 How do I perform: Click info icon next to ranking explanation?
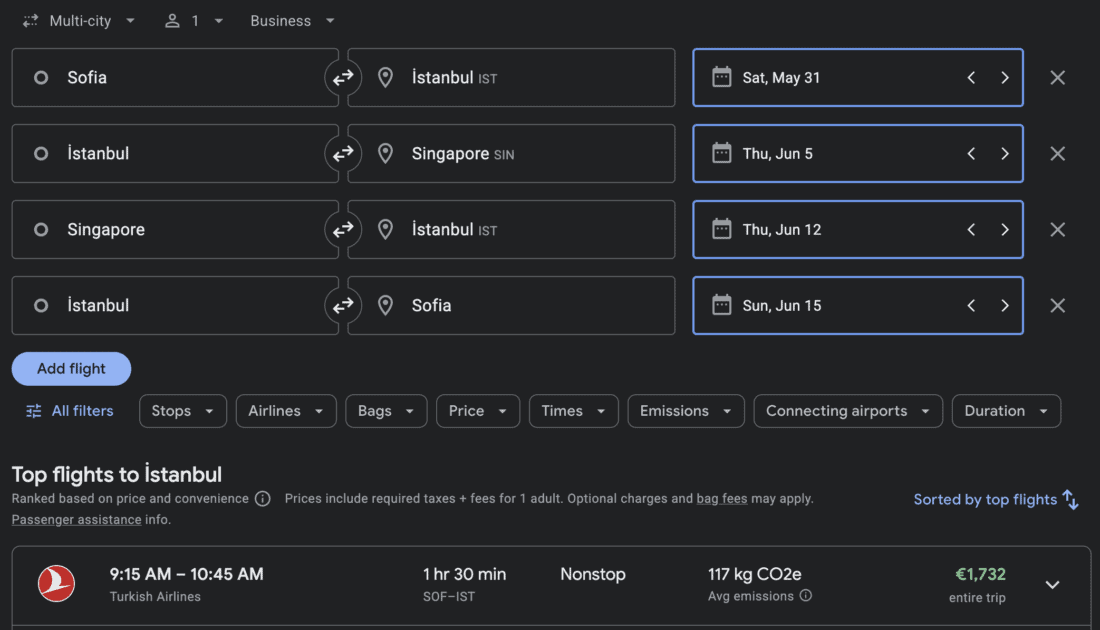(x=262, y=499)
